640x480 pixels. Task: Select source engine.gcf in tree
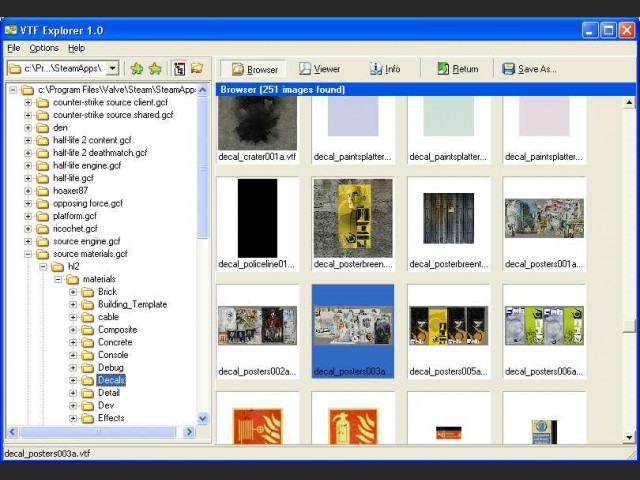(87, 241)
